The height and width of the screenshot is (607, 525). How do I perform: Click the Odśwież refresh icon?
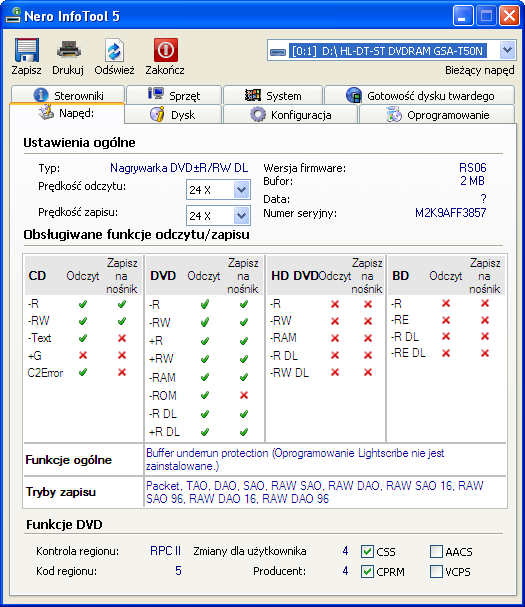coord(114,50)
